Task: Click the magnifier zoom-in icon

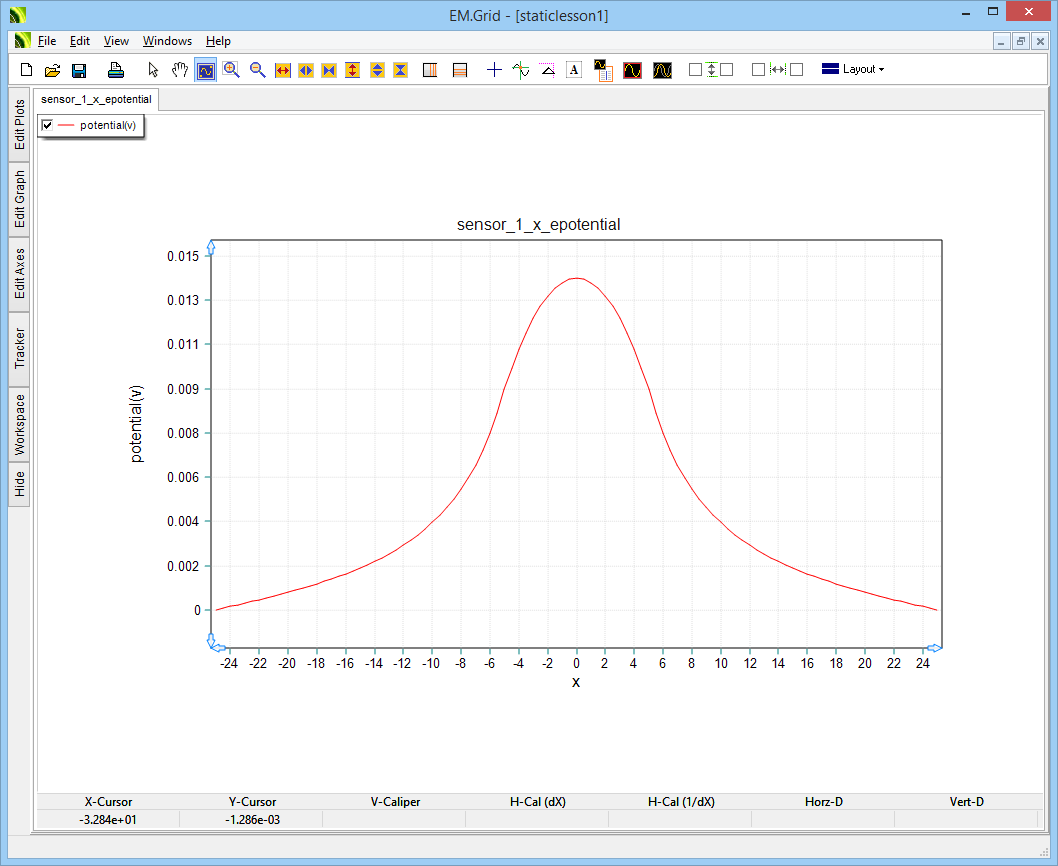Action: tap(231, 70)
